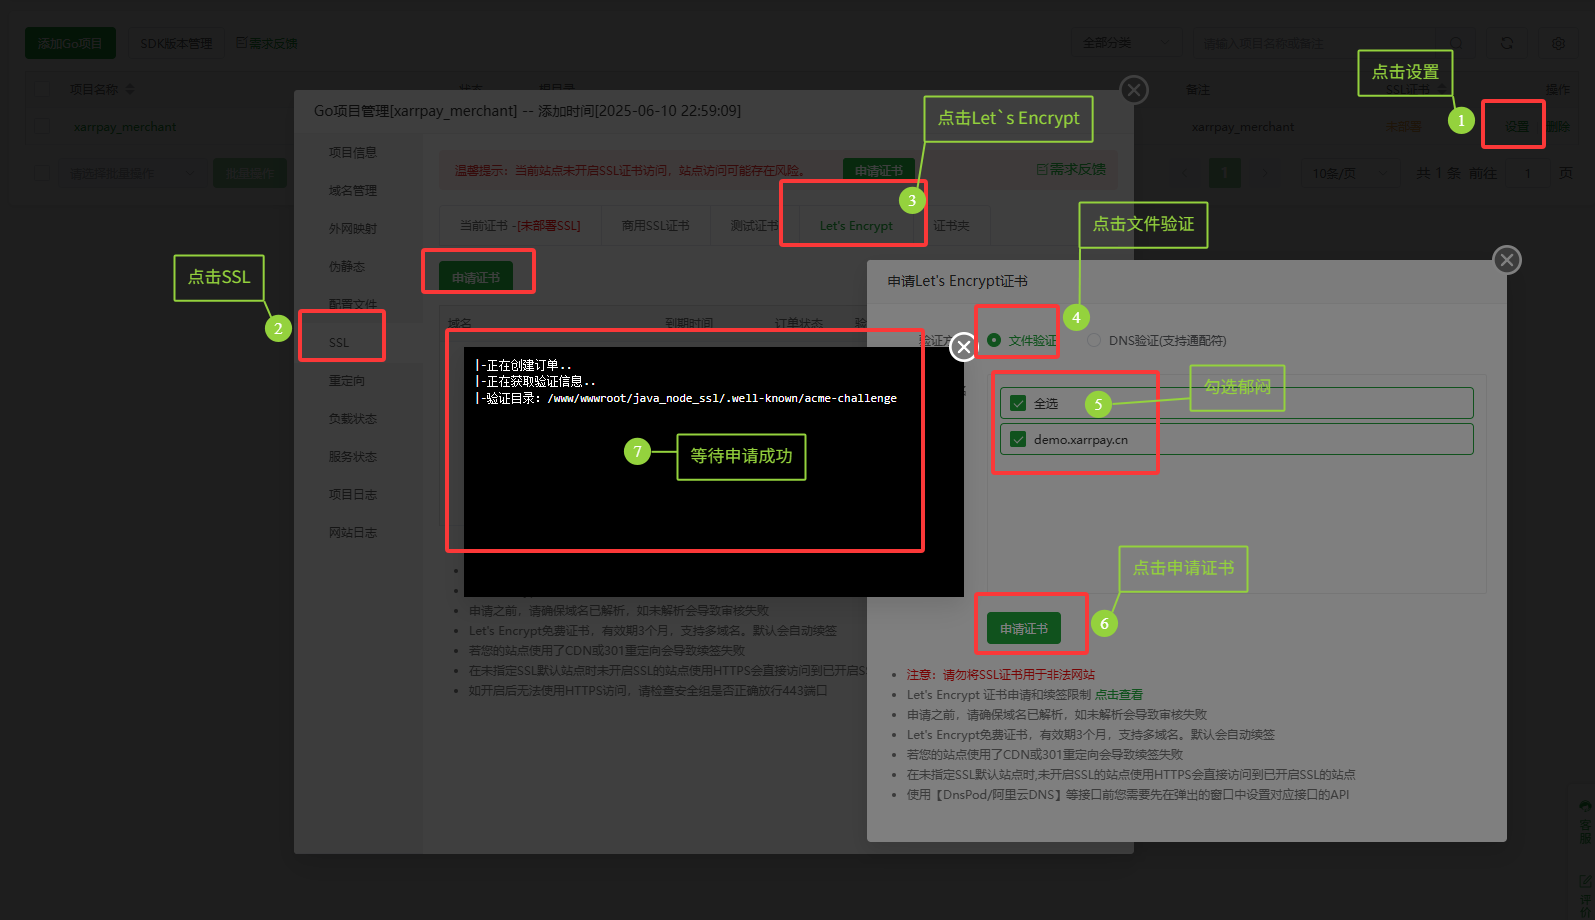Open the 10条/页 page size dropdown

[x=1346, y=173]
